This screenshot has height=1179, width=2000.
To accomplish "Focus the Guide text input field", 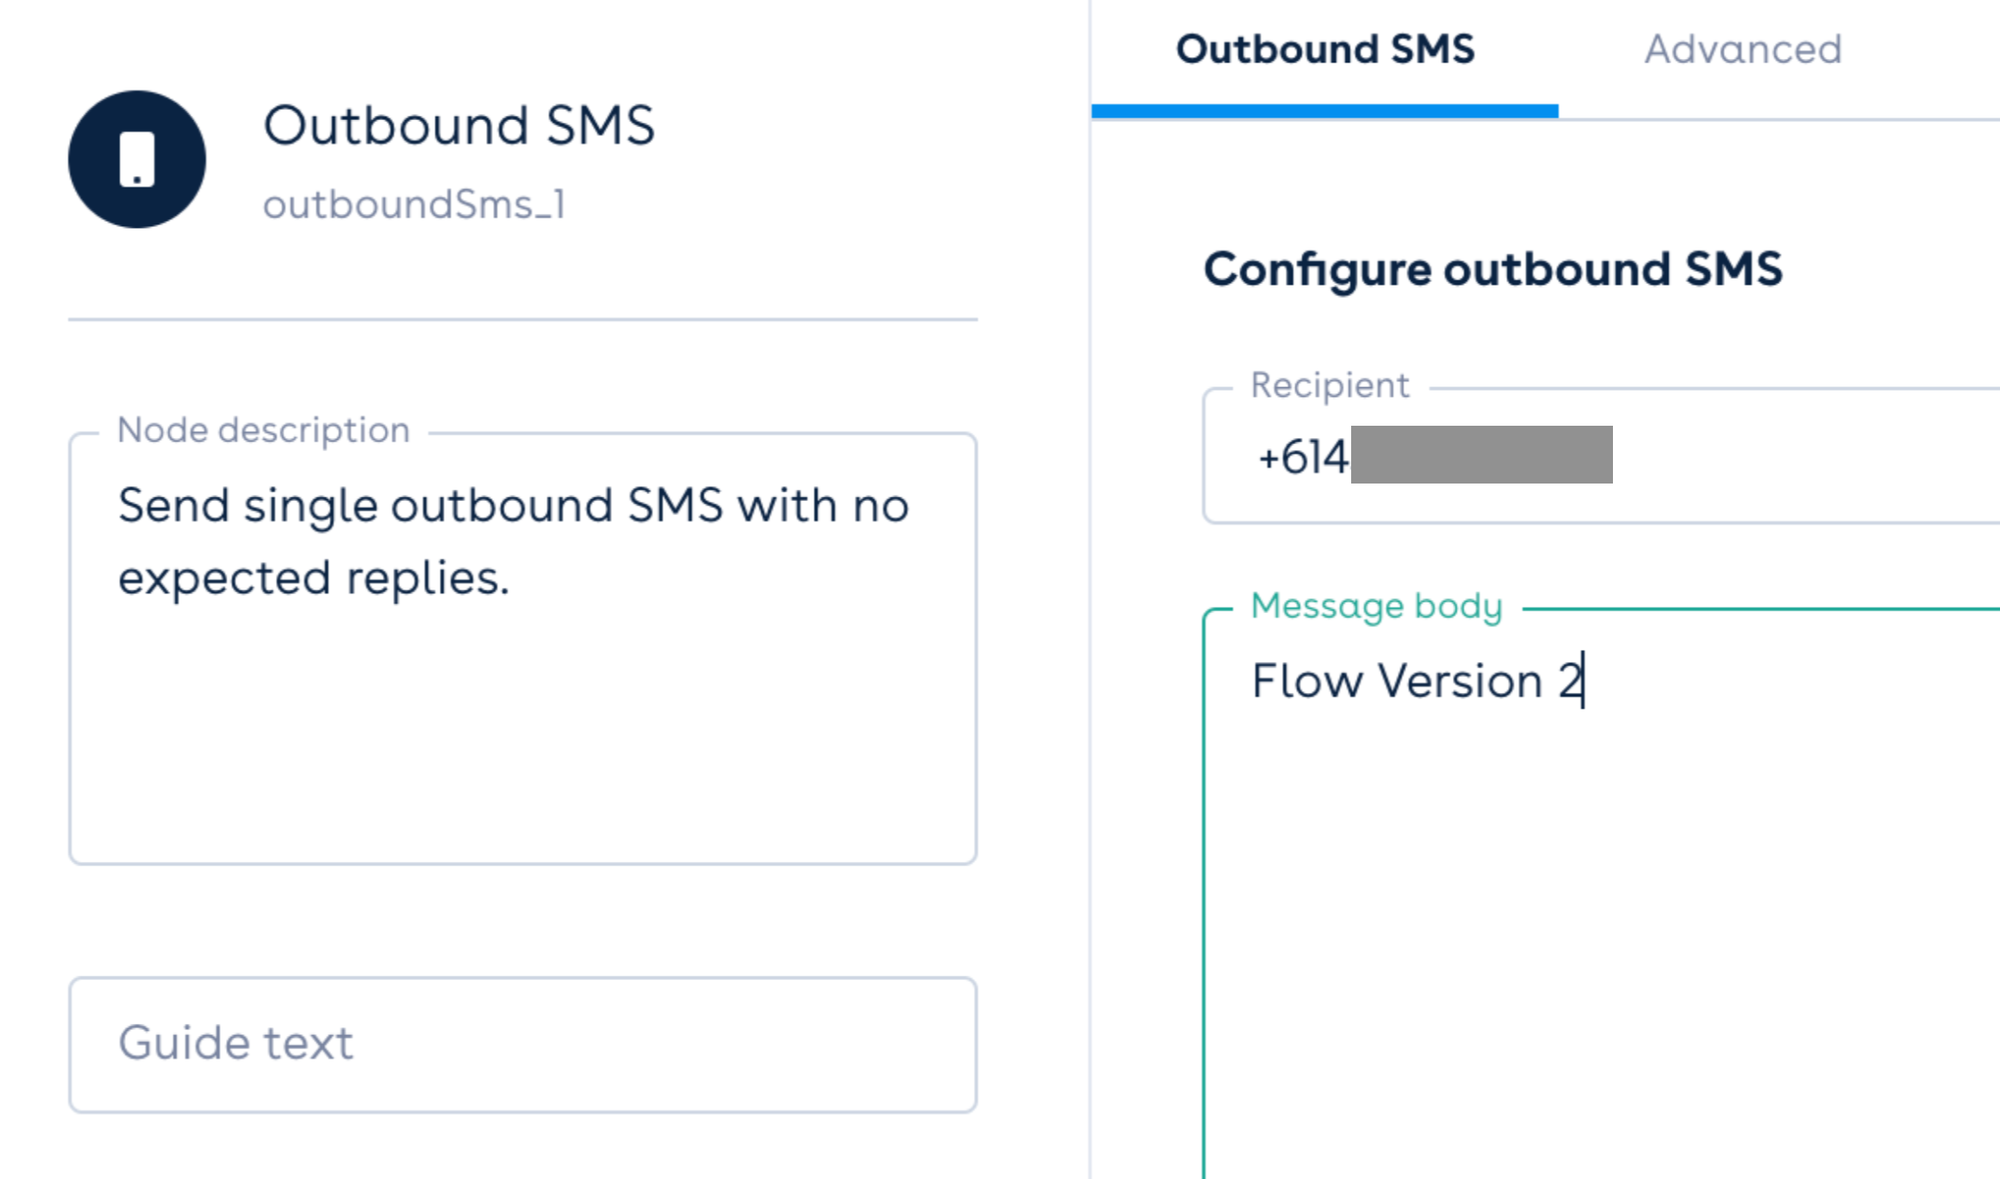I will tap(522, 1044).
